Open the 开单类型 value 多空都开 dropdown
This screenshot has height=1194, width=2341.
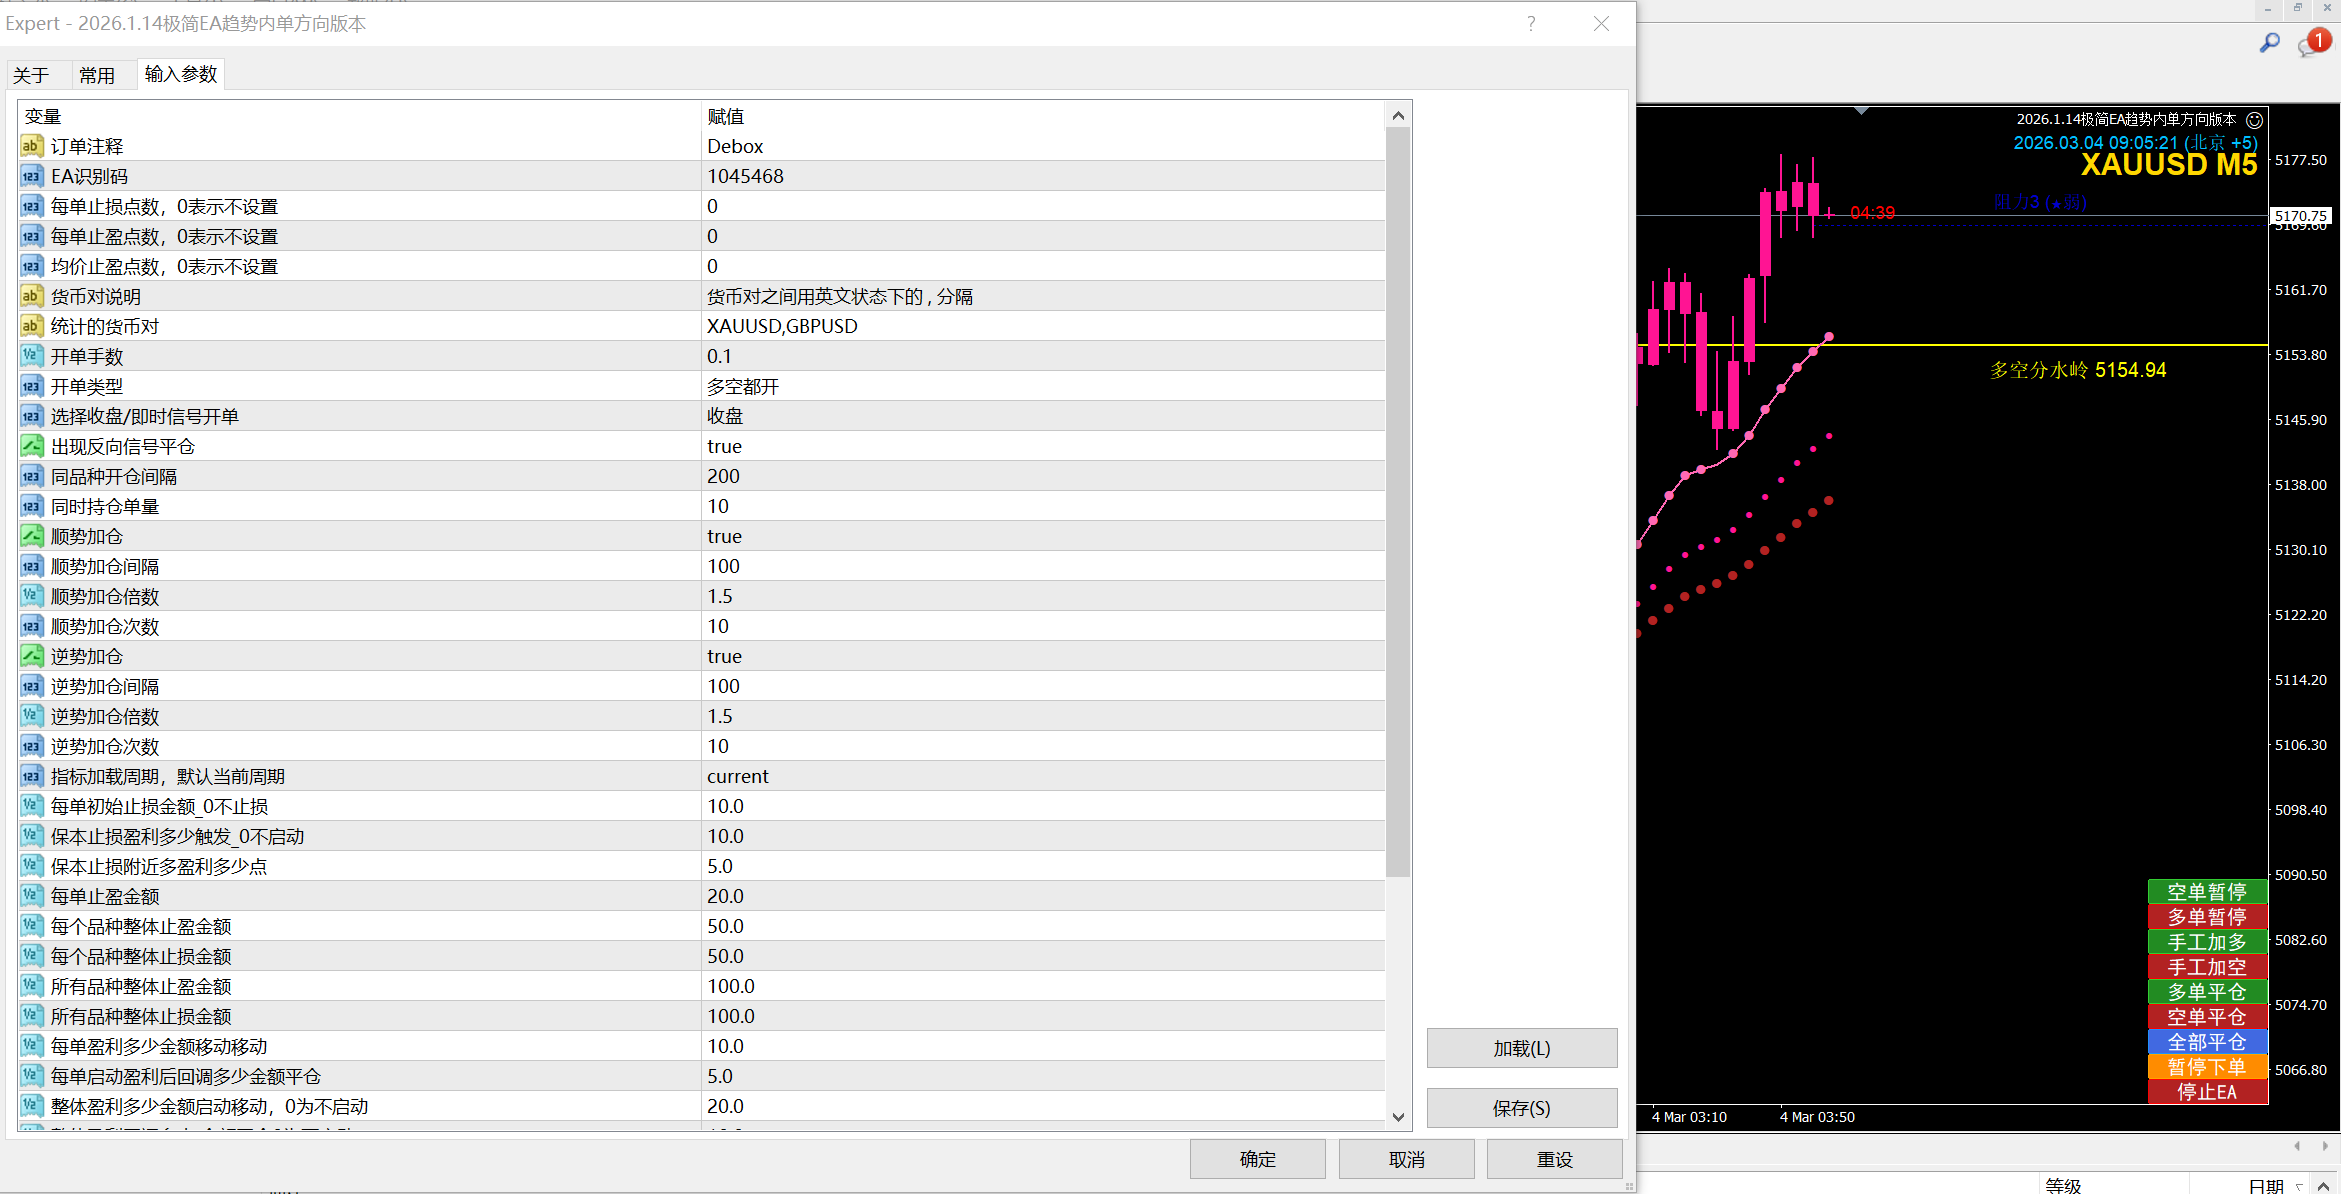coord(742,386)
